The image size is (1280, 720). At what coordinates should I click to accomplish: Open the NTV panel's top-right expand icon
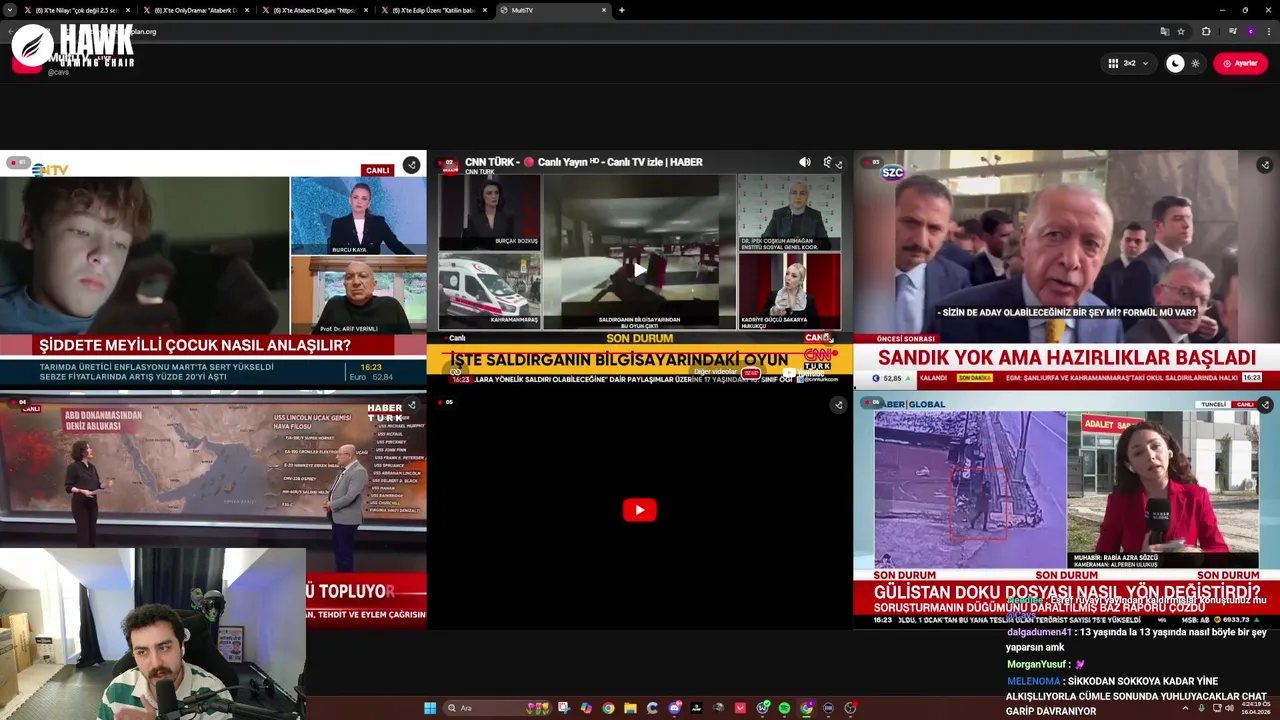click(x=411, y=165)
